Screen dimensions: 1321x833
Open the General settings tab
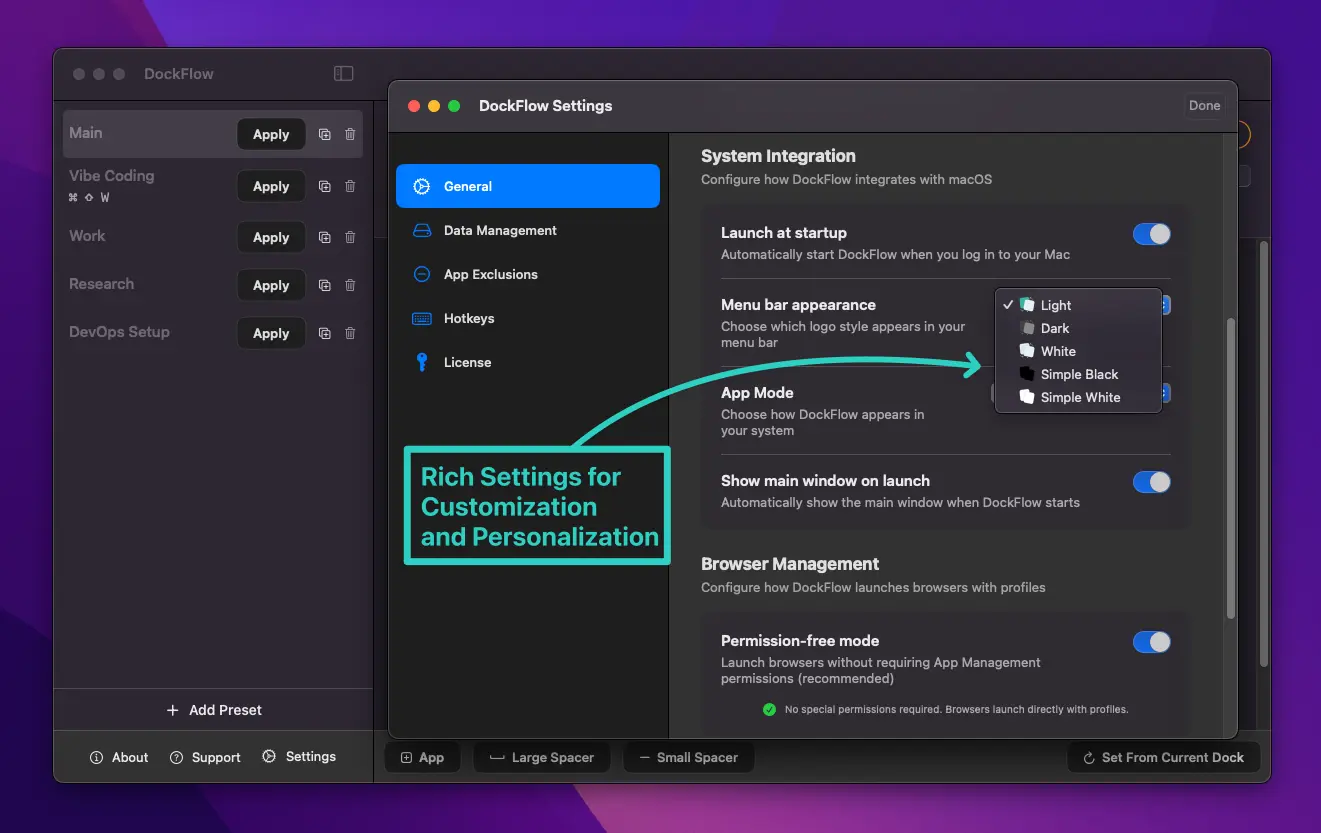[x=528, y=186]
